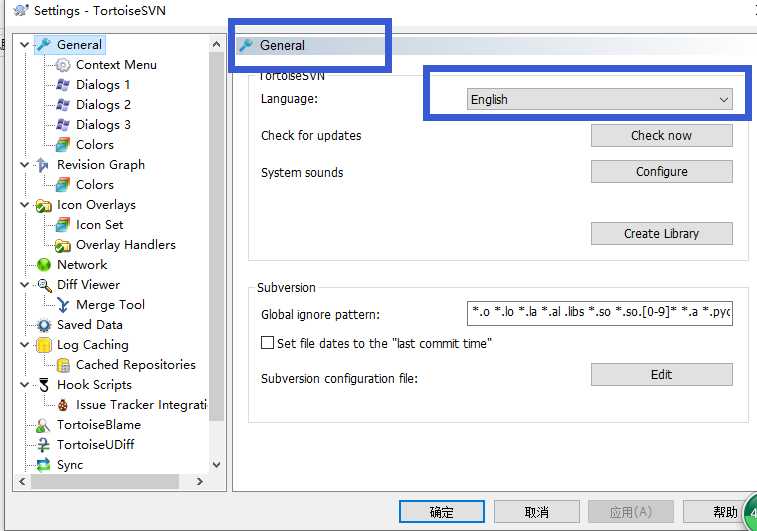Click the Context Menu gear icon
This screenshot has height=531, width=757.
point(63,65)
